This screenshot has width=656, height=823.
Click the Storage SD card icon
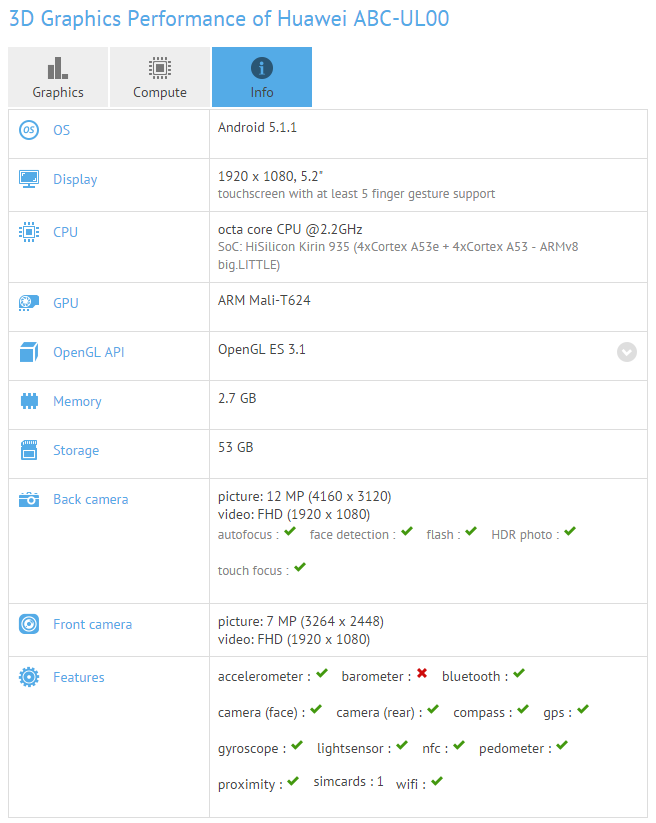coord(29,450)
